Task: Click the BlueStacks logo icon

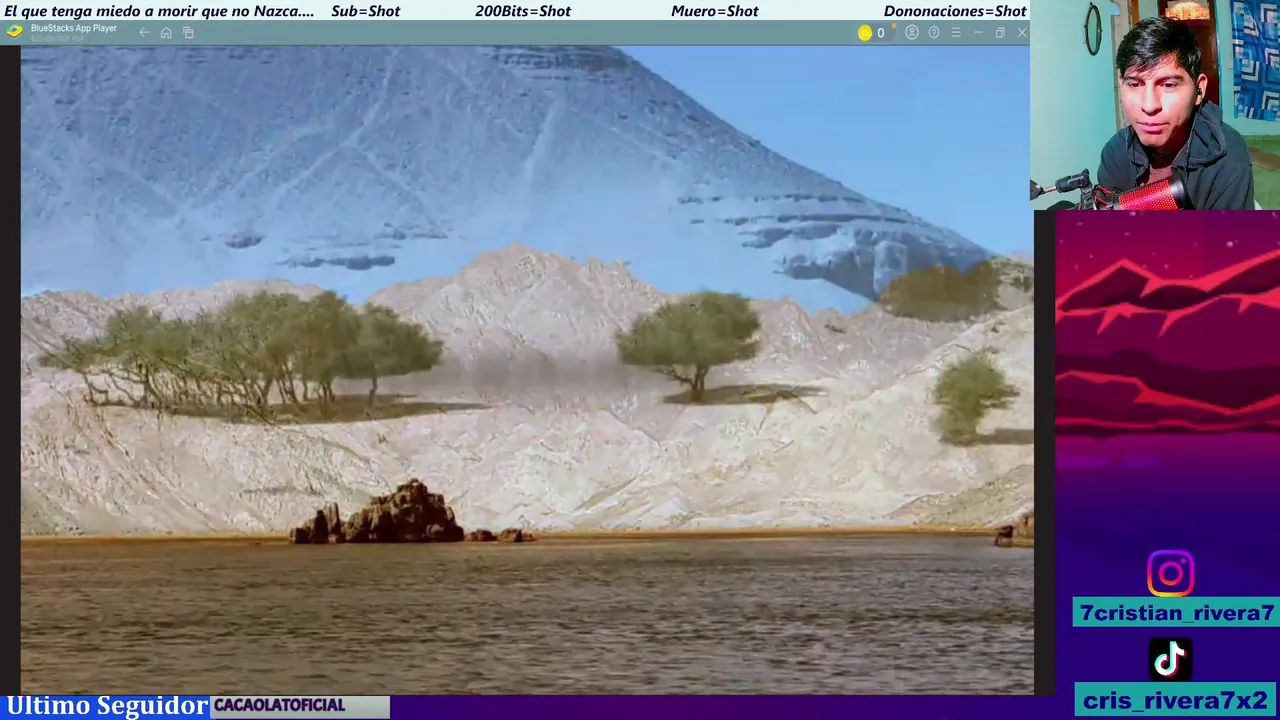Action: (14, 31)
